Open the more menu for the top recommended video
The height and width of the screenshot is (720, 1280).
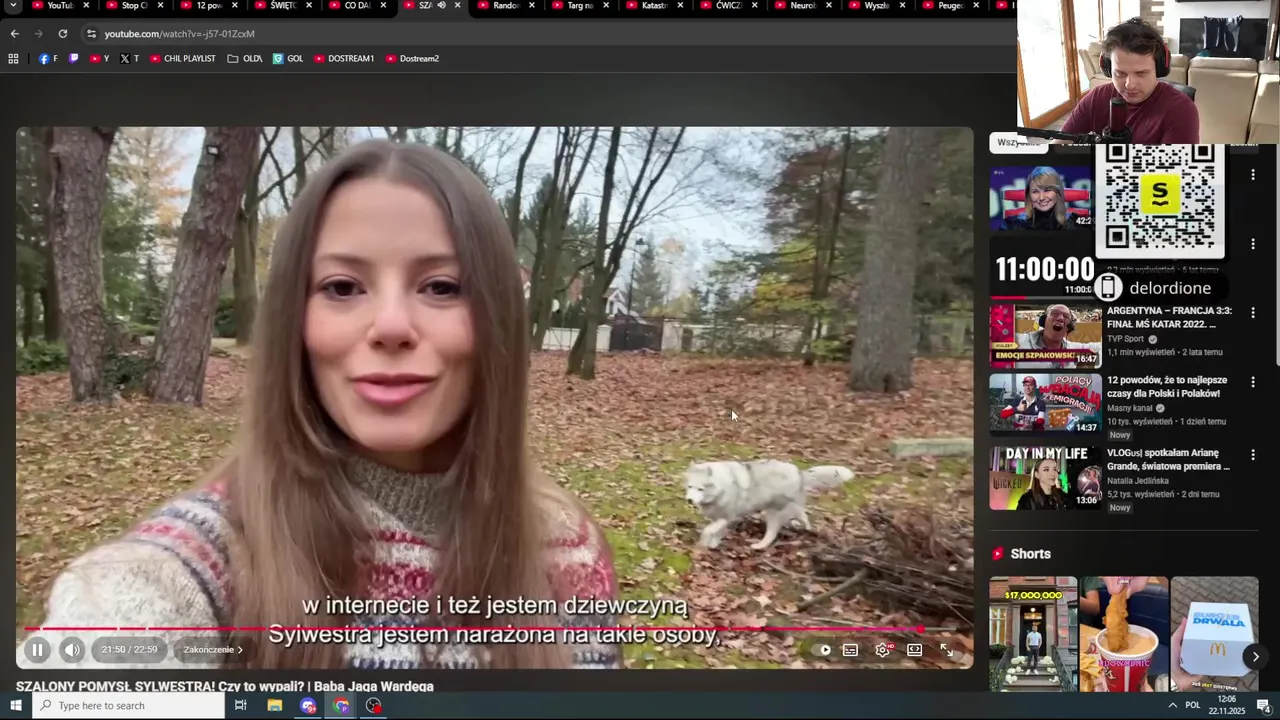coord(1253,175)
